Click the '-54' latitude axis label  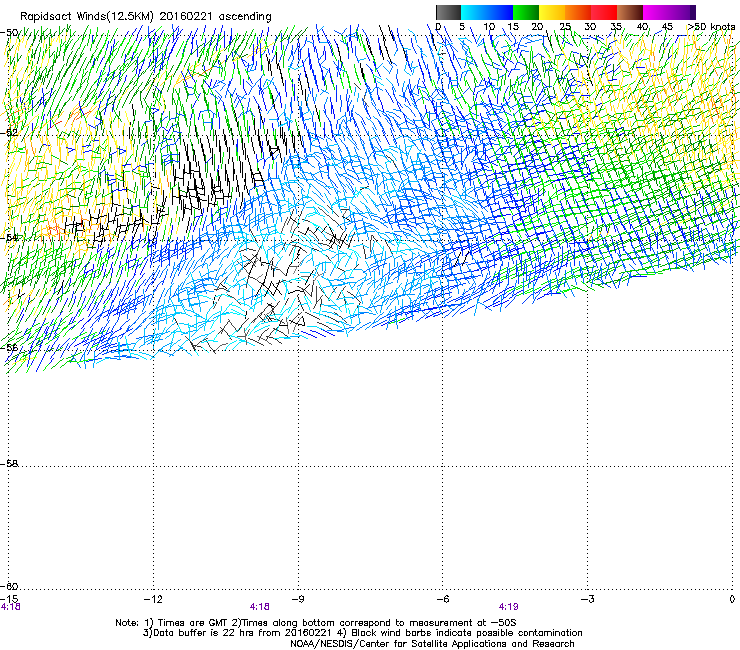click(9, 237)
